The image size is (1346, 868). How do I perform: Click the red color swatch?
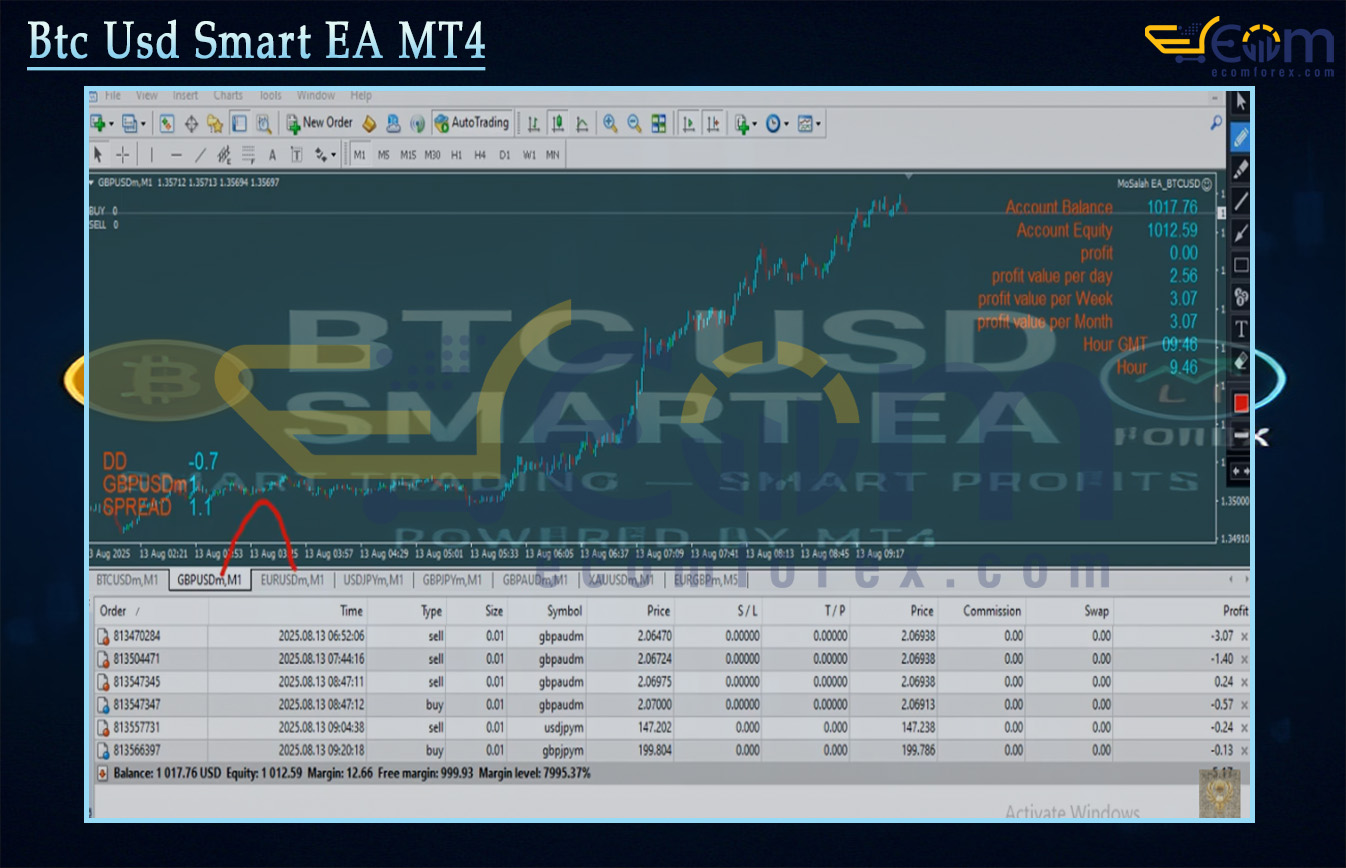[x=1241, y=403]
